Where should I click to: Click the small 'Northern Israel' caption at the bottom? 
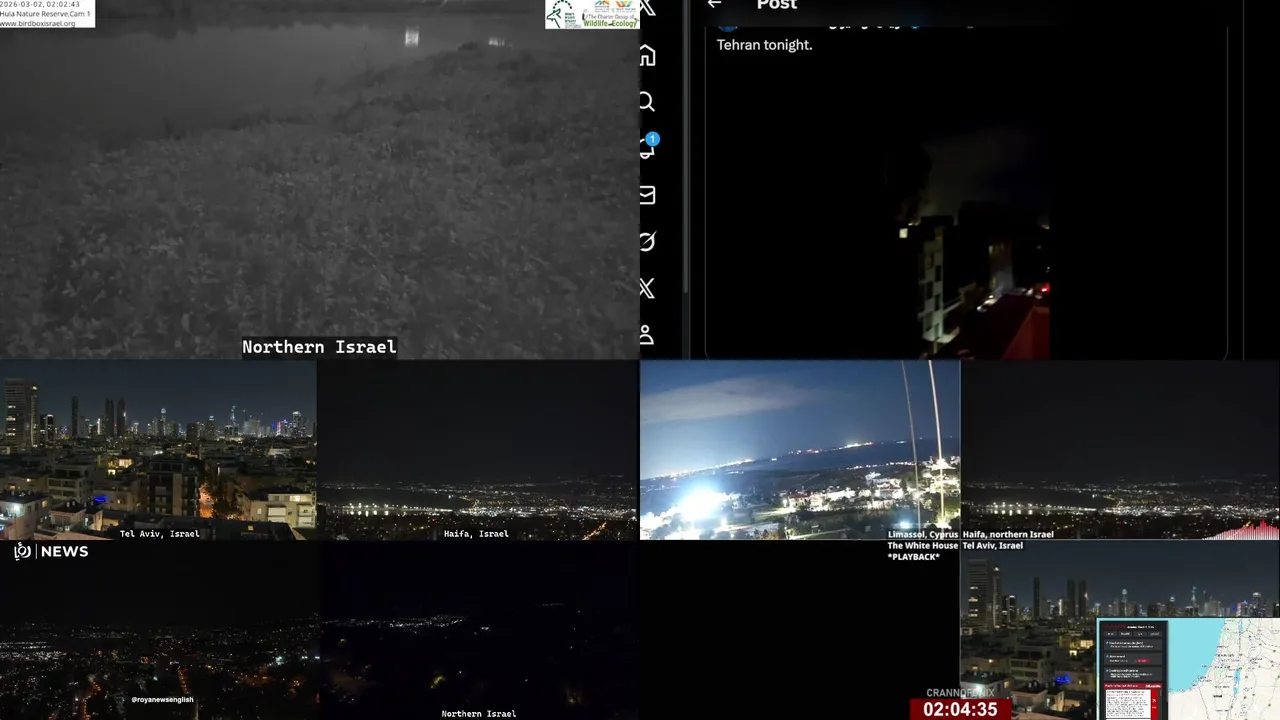coord(479,714)
